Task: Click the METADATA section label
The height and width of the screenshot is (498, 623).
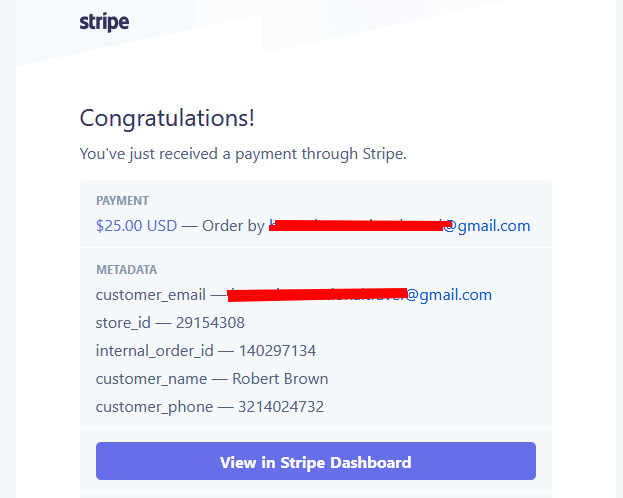Action: [x=126, y=270]
